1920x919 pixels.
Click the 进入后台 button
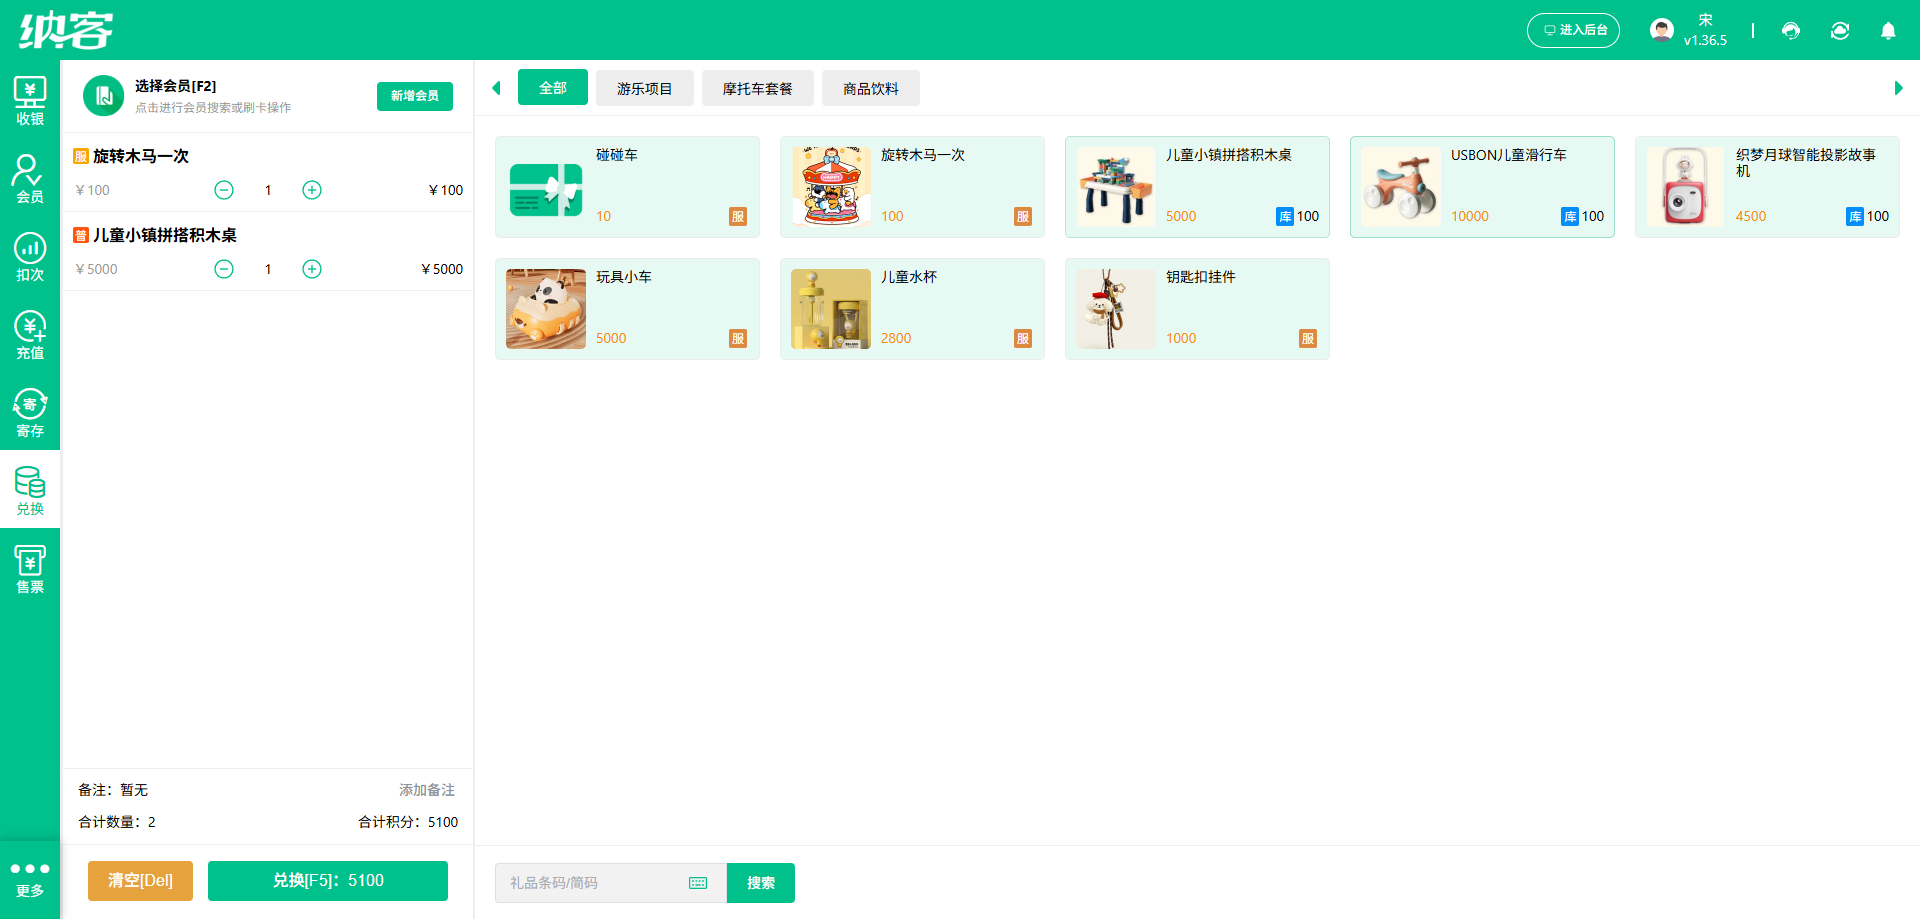[1573, 30]
